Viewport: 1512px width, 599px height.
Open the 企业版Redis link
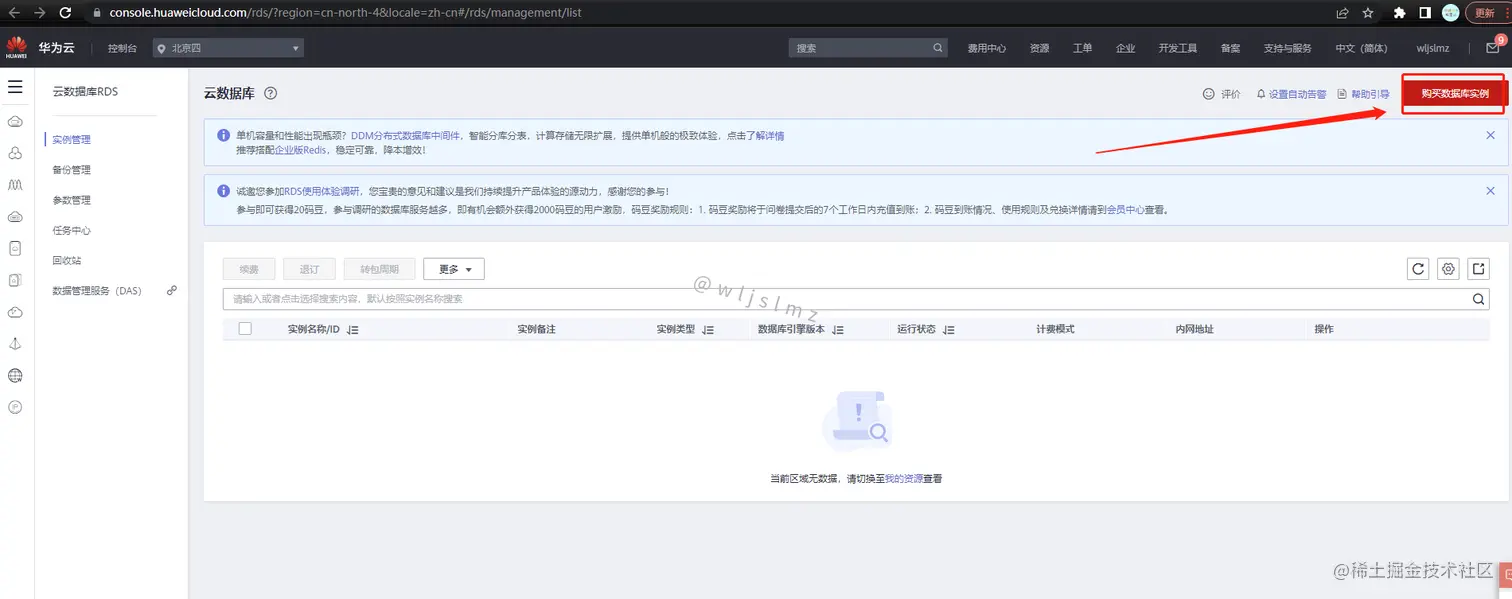pyautogui.click(x=301, y=150)
